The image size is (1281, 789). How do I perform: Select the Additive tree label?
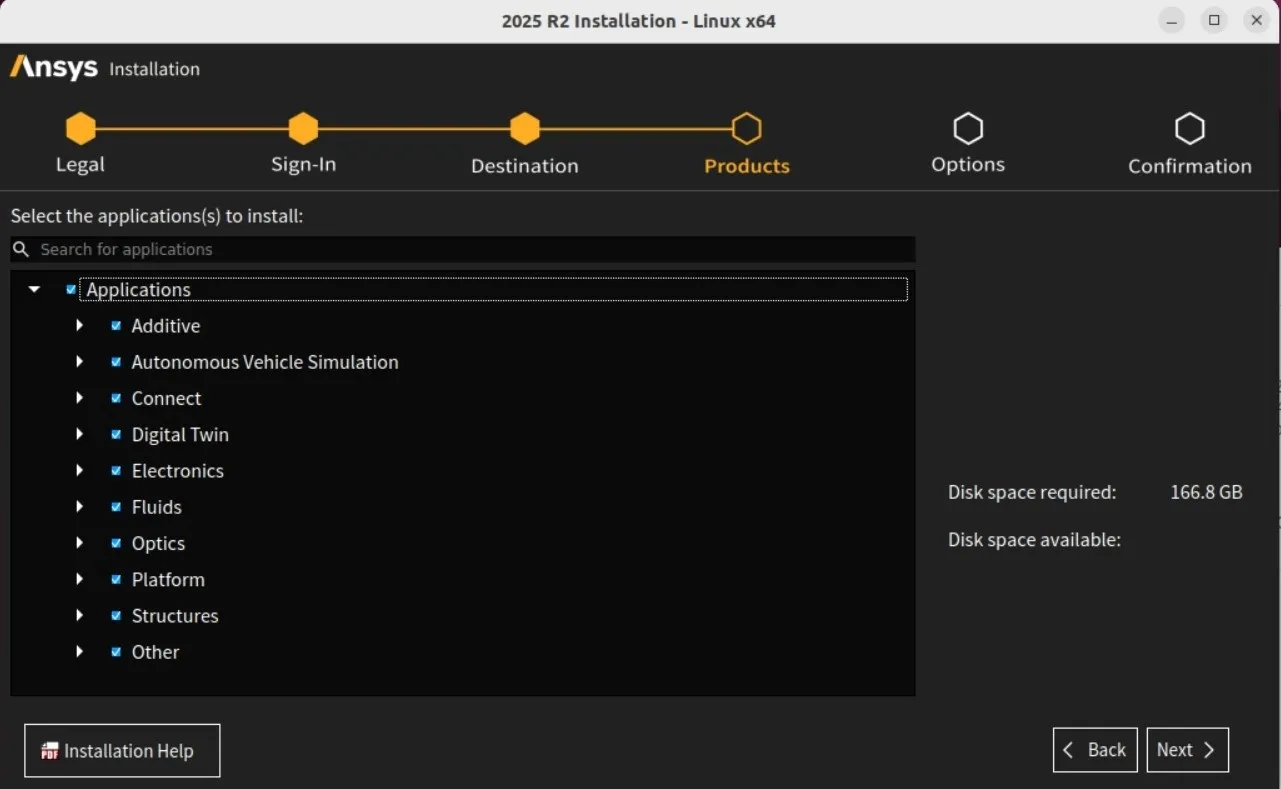[x=166, y=326]
